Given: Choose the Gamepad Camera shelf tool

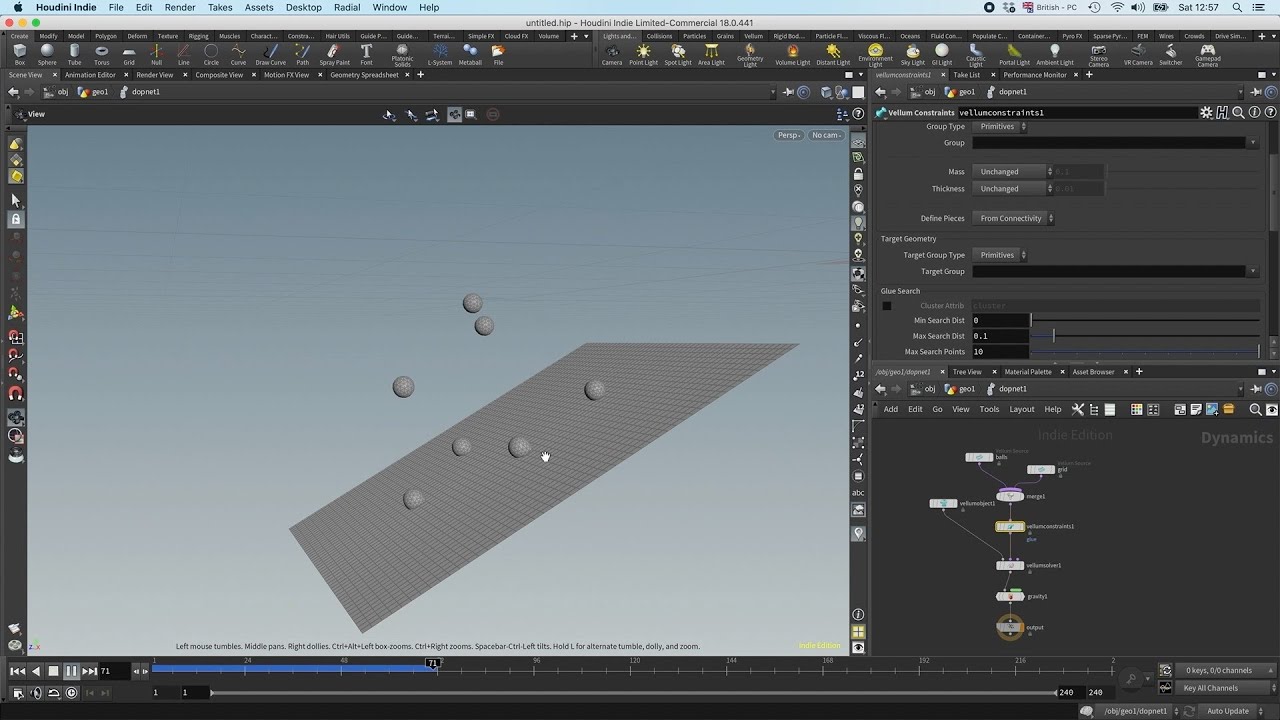Looking at the screenshot, I should (x=1208, y=55).
